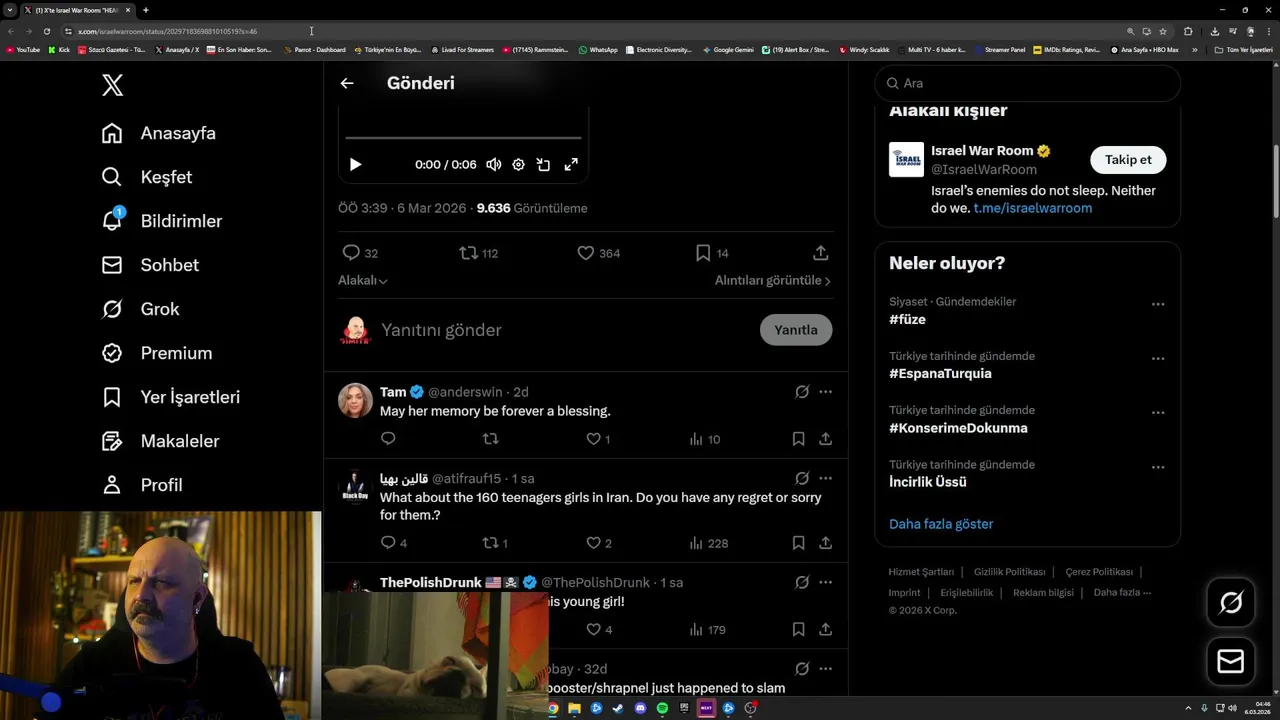Bookmark Tam's comment
Image resolution: width=1280 pixels, height=720 pixels.
(798, 439)
